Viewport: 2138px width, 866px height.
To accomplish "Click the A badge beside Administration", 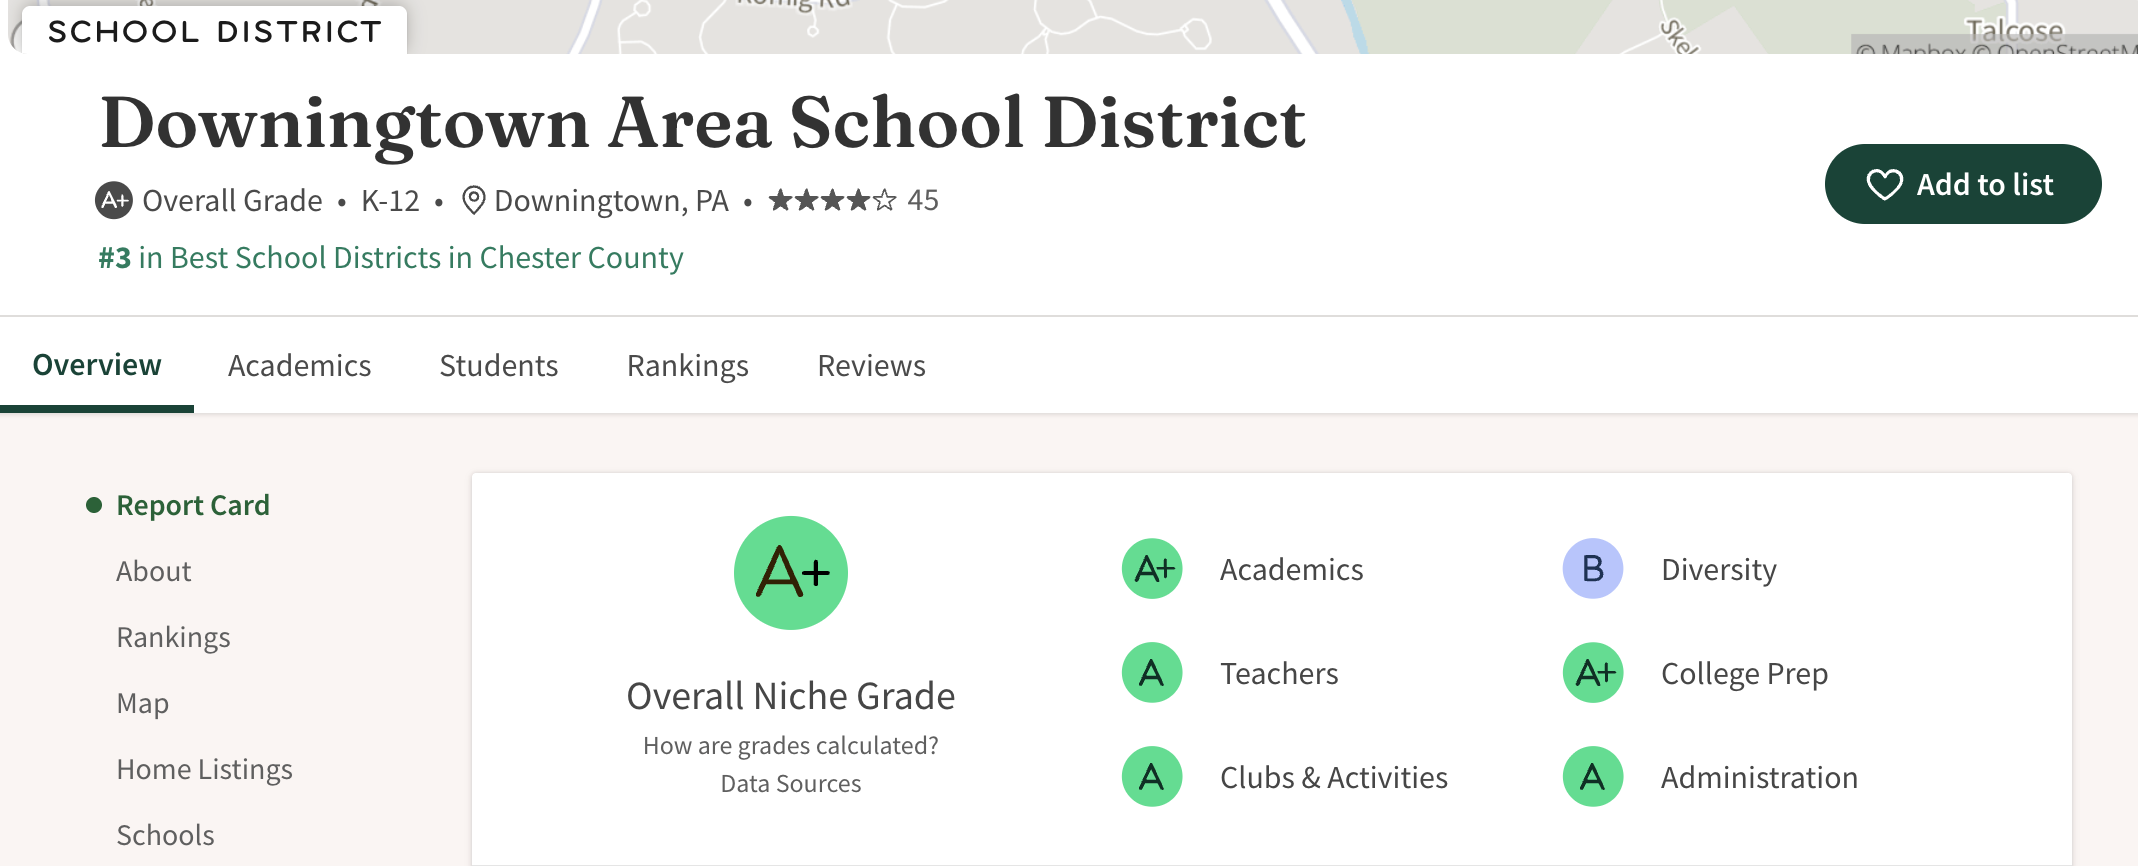I will (x=1592, y=777).
